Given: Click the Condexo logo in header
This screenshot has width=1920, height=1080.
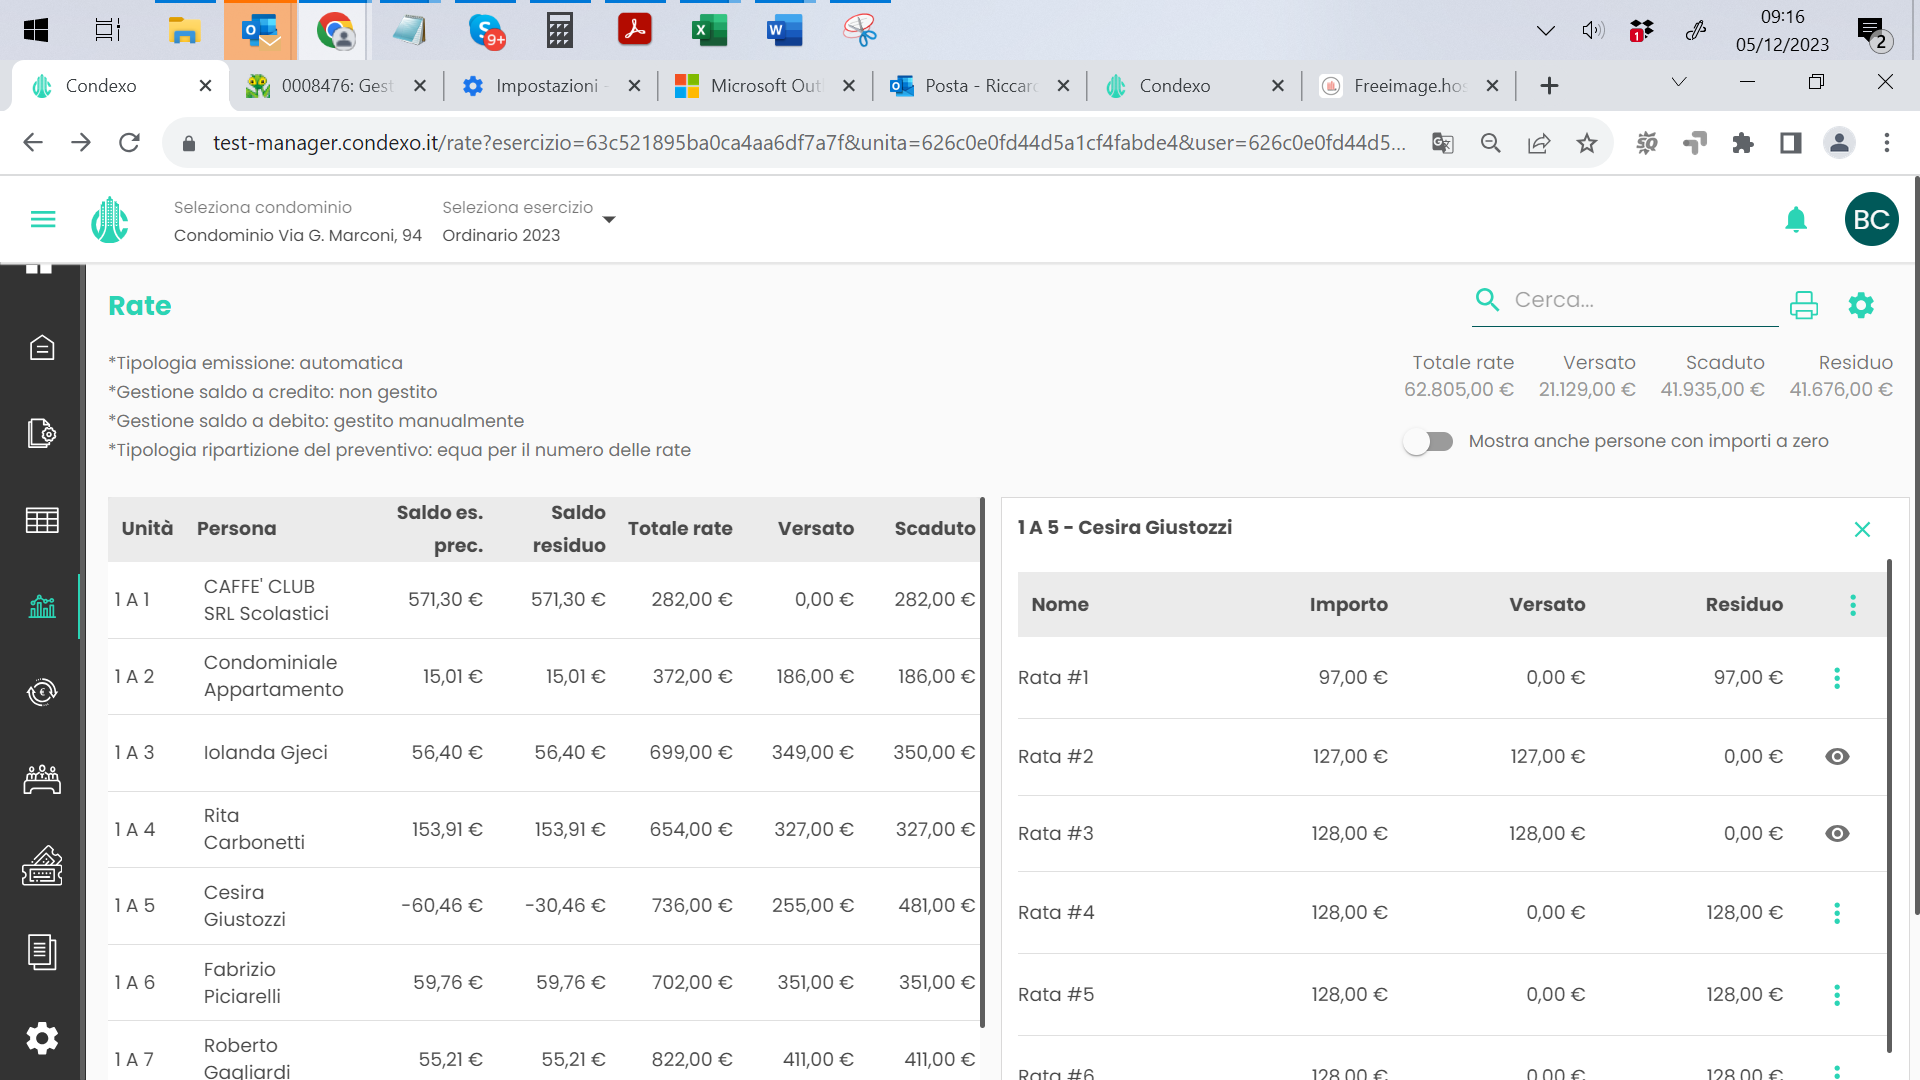Looking at the screenshot, I should coord(110,219).
